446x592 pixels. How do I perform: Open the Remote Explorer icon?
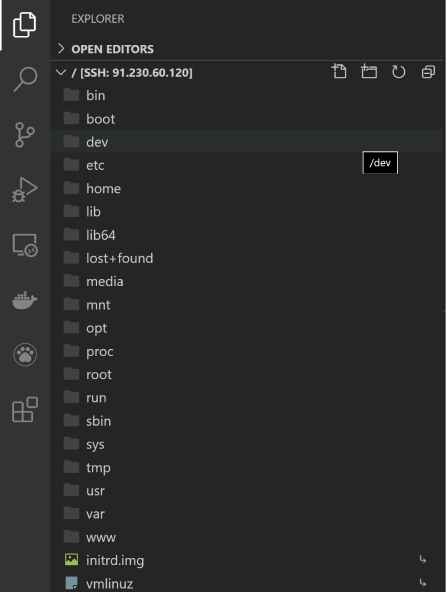pyautogui.click(x=25, y=245)
